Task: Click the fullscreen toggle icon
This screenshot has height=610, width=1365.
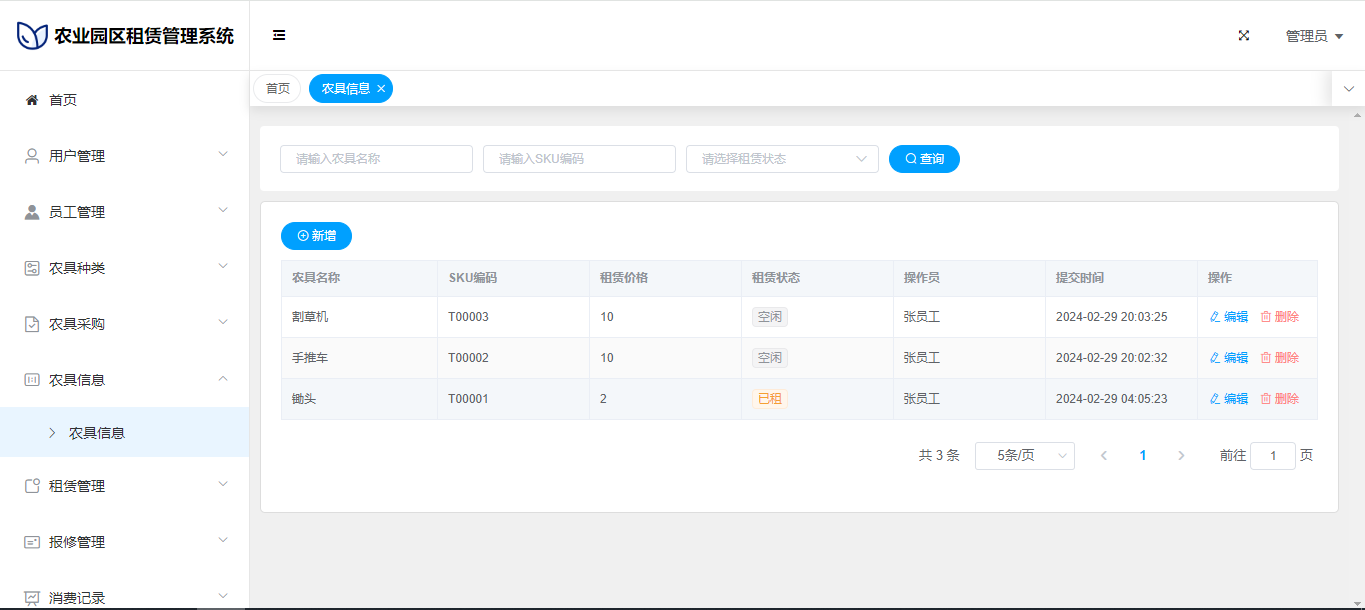Action: pyautogui.click(x=1244, y=35)
